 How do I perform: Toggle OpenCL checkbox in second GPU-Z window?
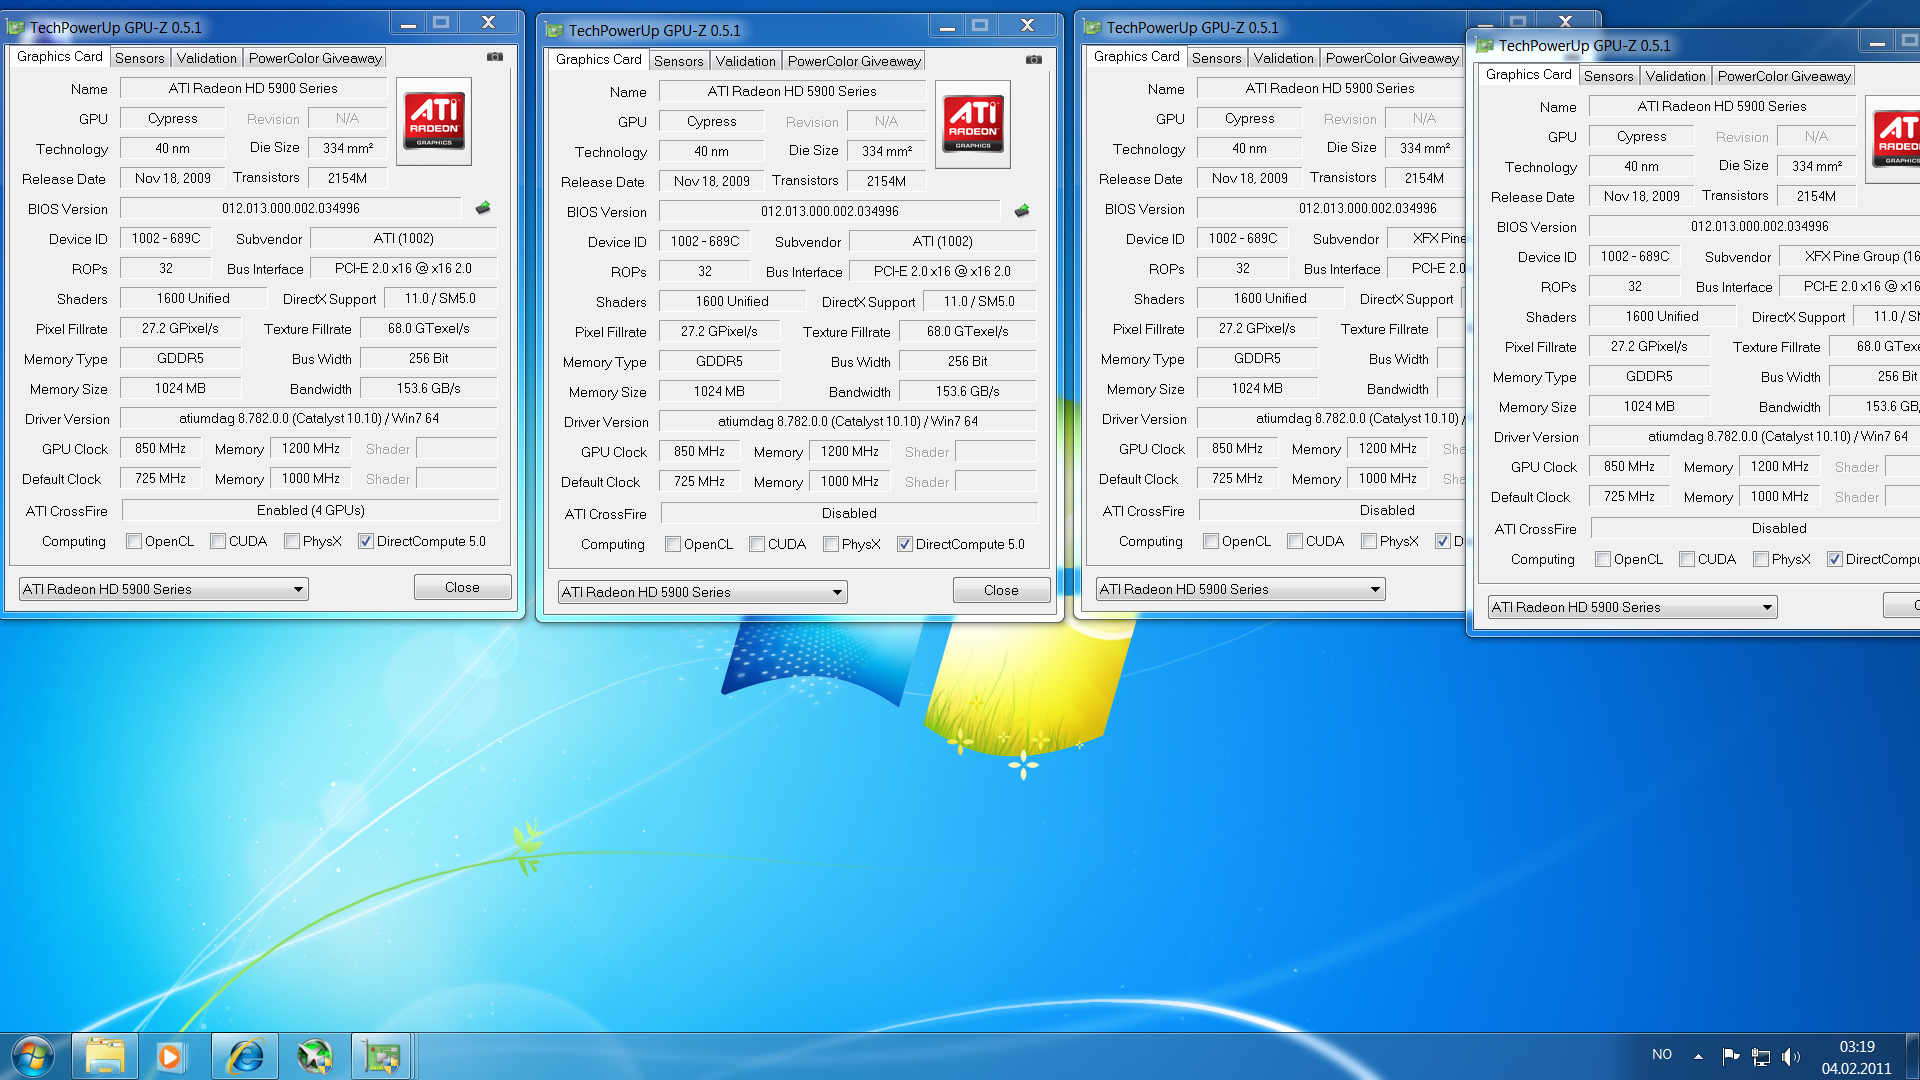673,544
